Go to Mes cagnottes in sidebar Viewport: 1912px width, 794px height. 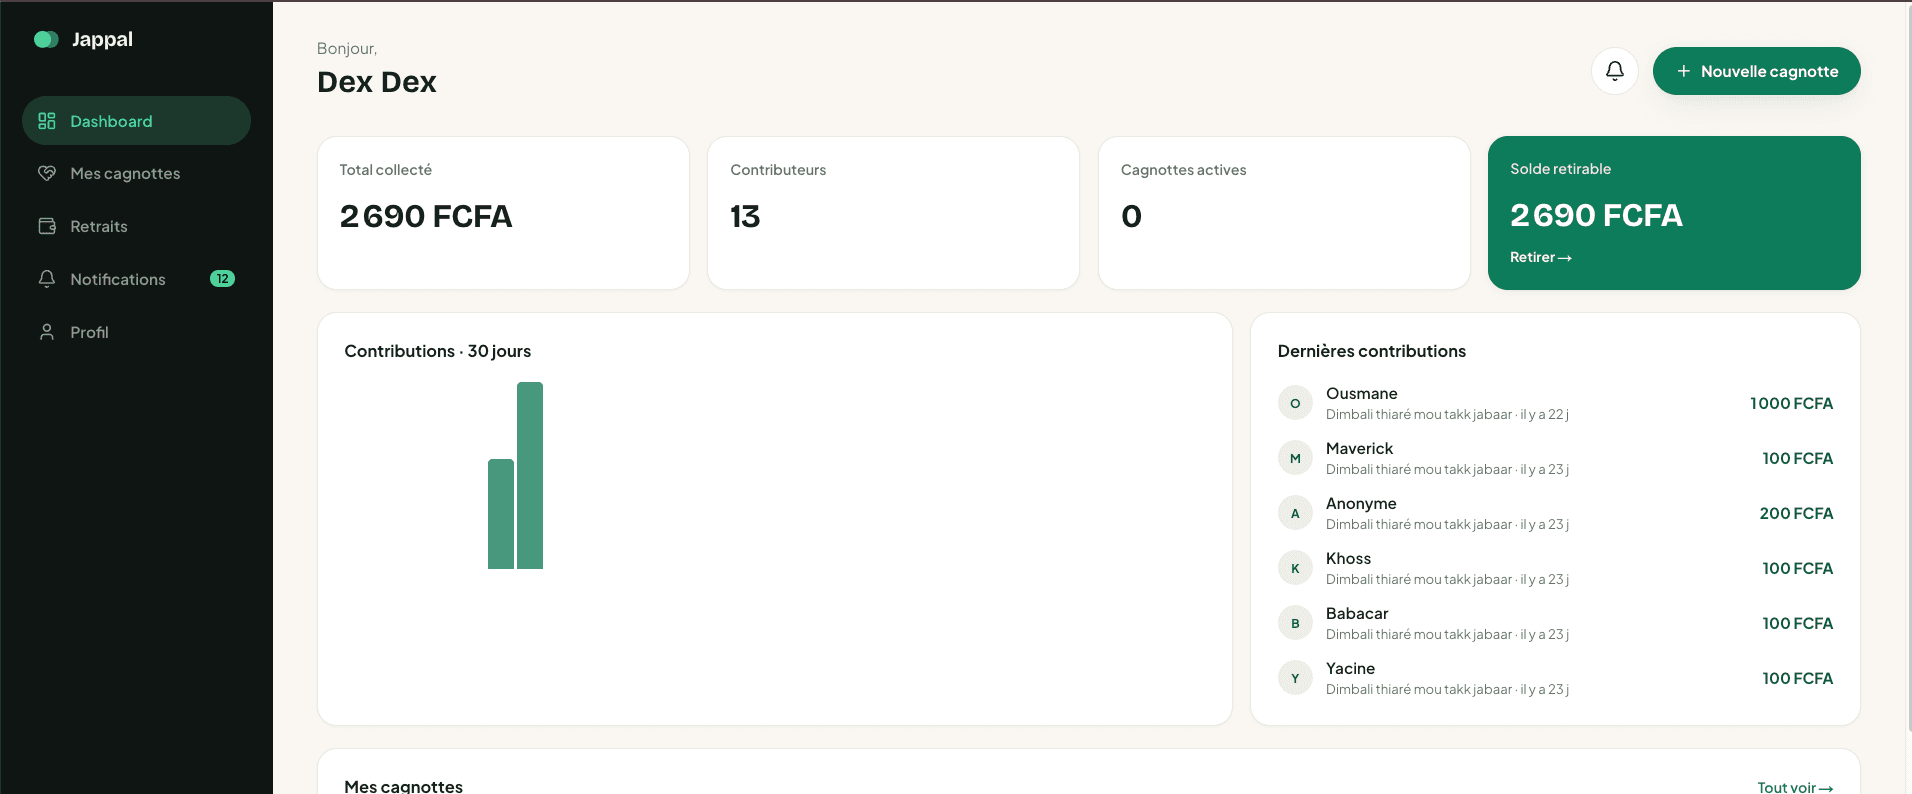[136, 173]
